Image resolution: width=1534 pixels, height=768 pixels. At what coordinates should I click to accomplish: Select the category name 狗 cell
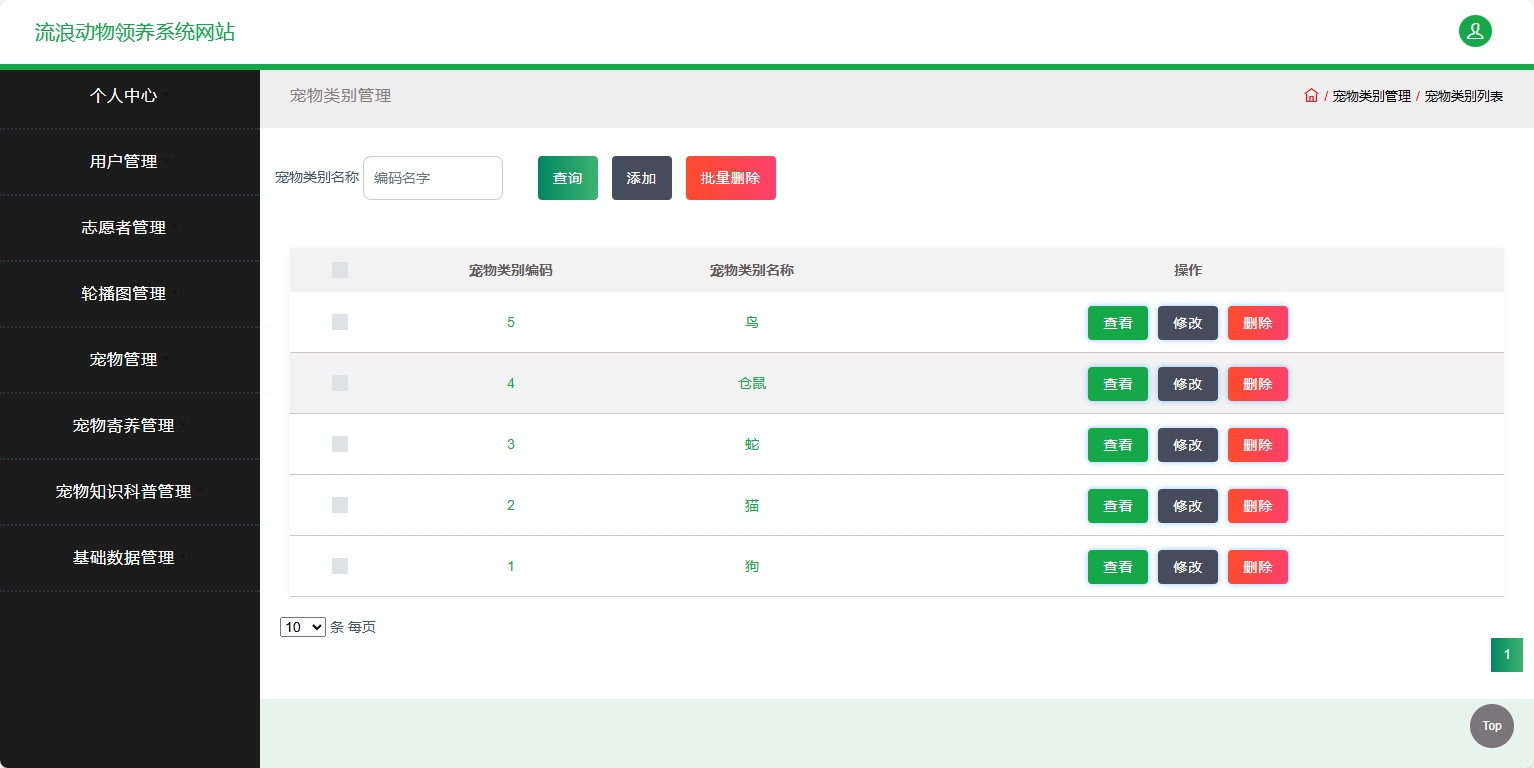click(x=752, y=566)
